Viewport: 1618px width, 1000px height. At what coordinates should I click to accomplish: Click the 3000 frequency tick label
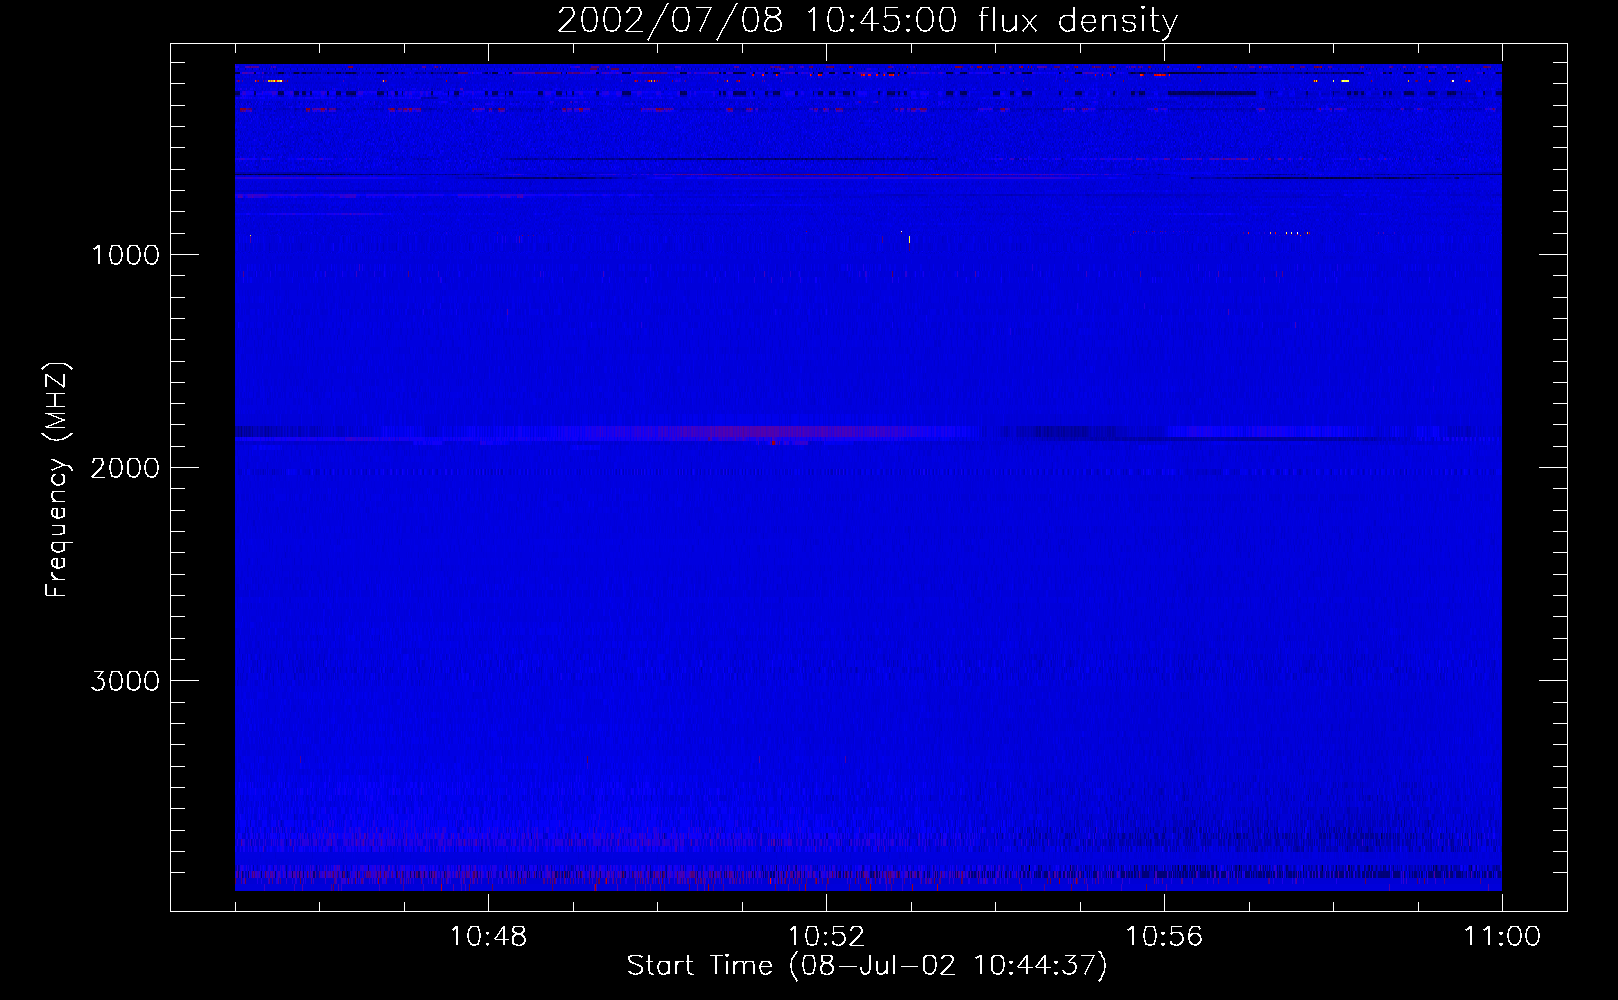(x=125, y=681)
